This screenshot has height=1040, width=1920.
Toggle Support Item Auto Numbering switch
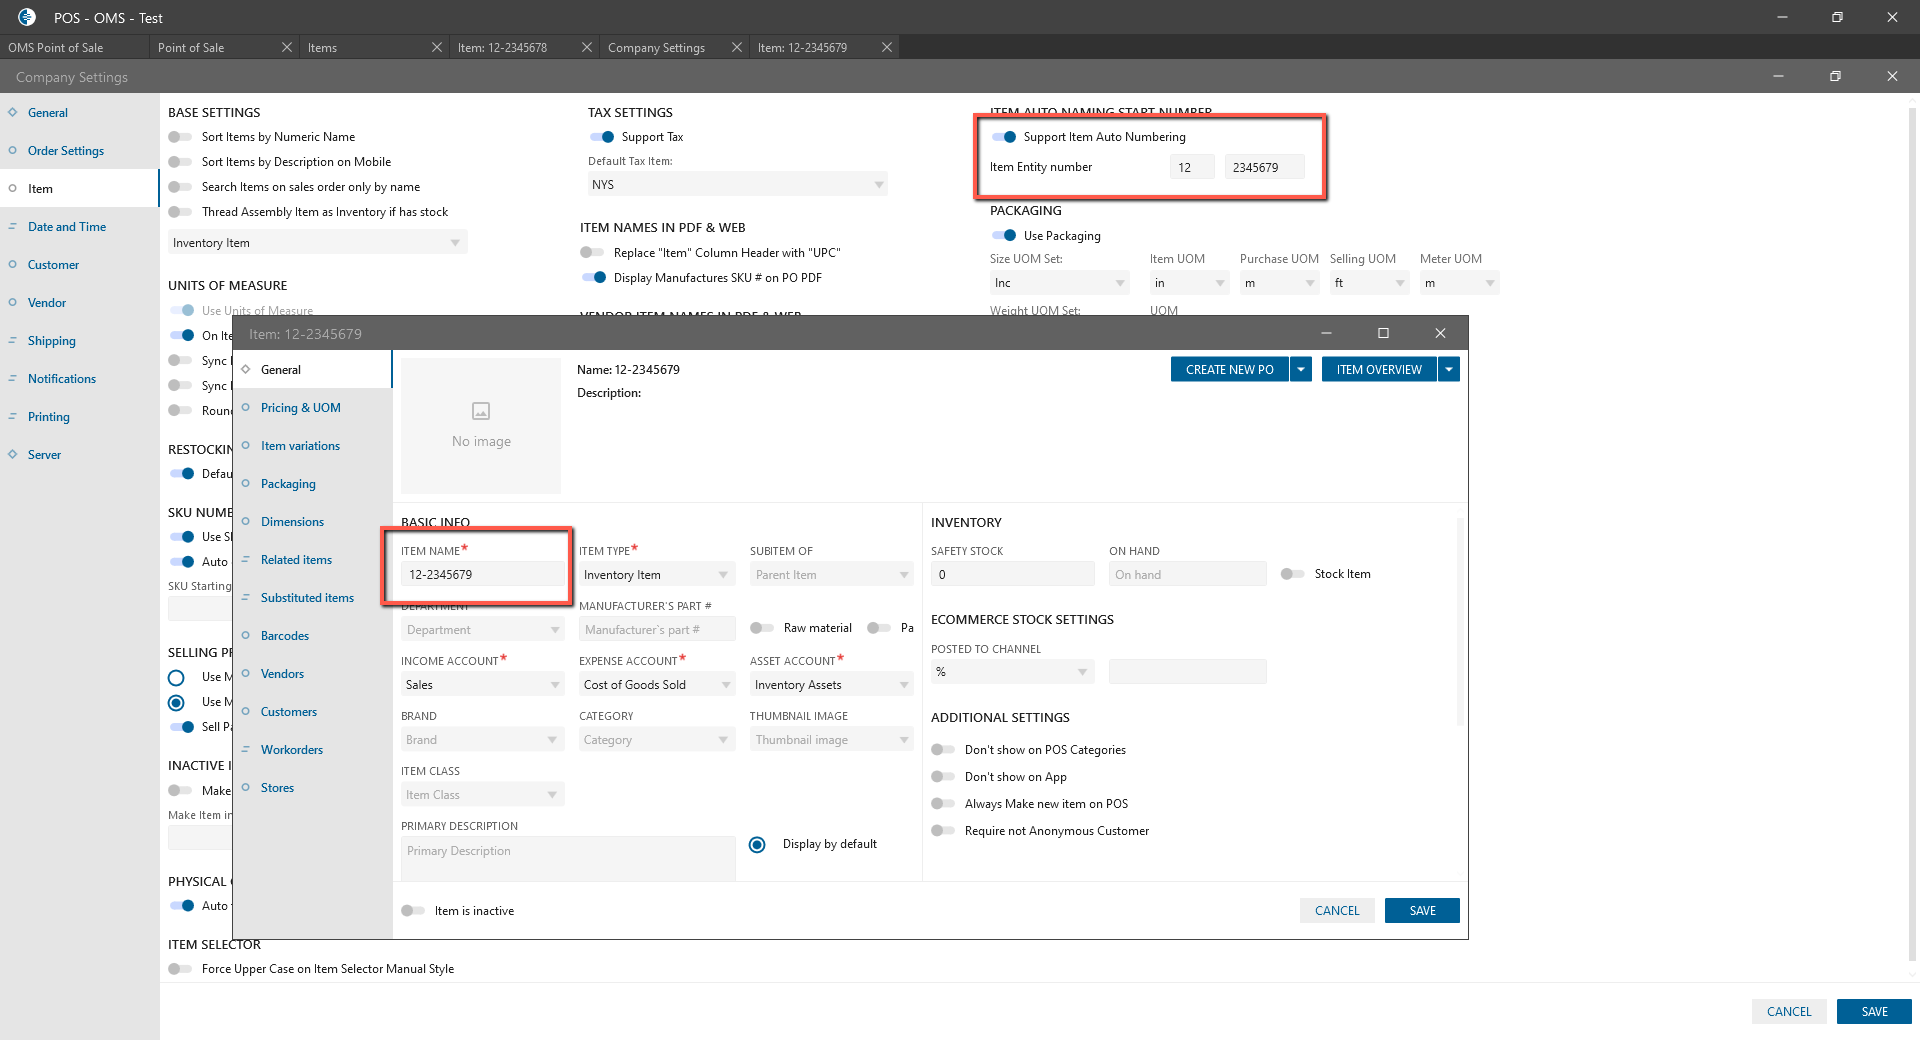click(1004, 137)
